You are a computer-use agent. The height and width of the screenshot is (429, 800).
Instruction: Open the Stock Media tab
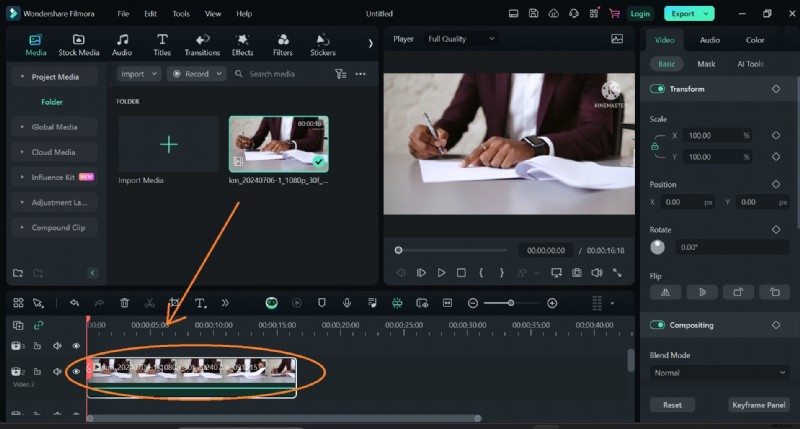[x=79, y=45]
